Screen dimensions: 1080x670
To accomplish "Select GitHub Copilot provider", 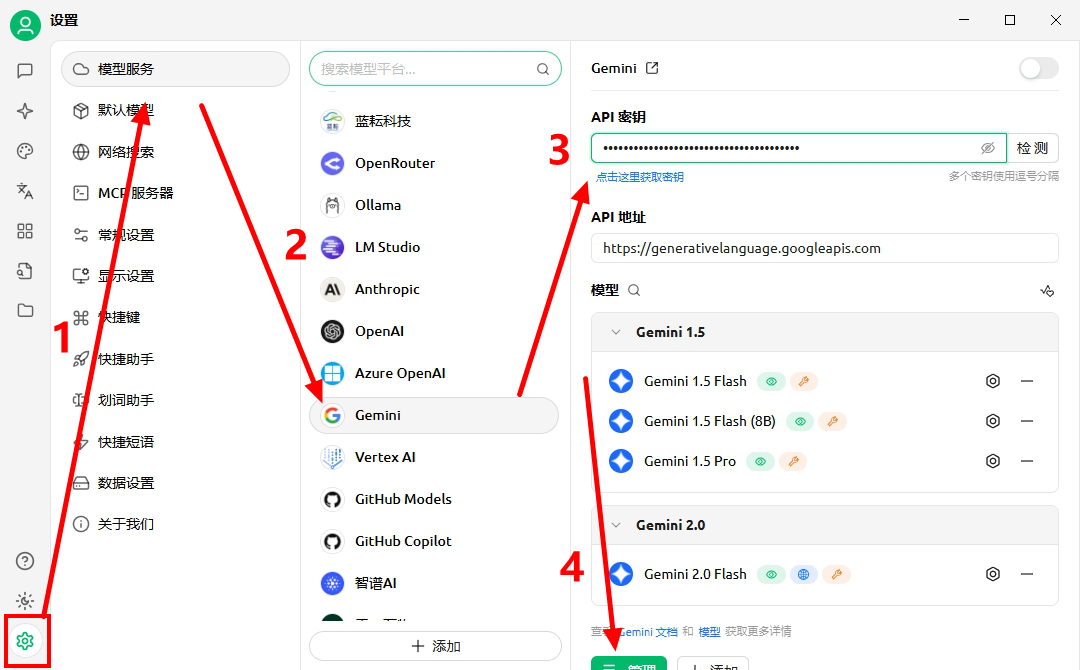I will coord(434,541).
